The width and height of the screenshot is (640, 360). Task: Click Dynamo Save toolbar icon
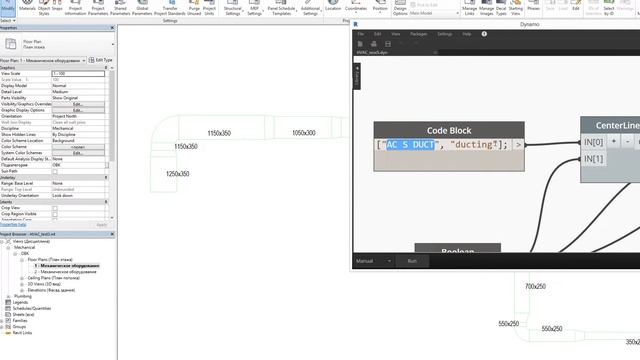click(388, 44)
